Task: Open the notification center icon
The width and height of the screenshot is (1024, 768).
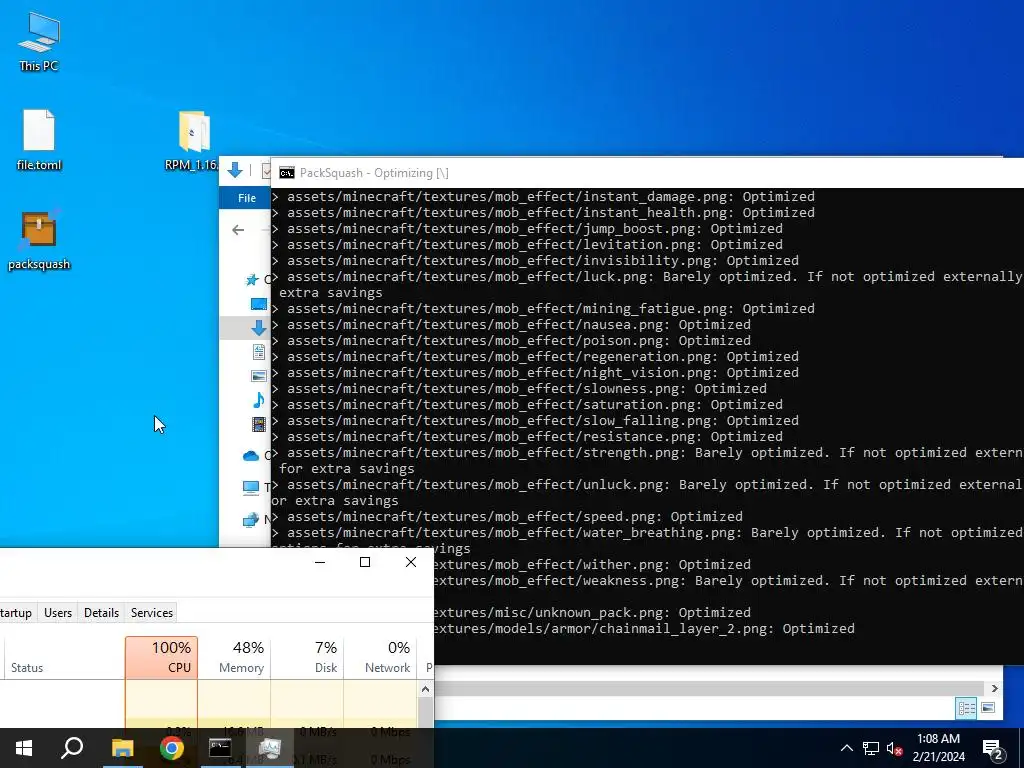Action: coord(993,748)
